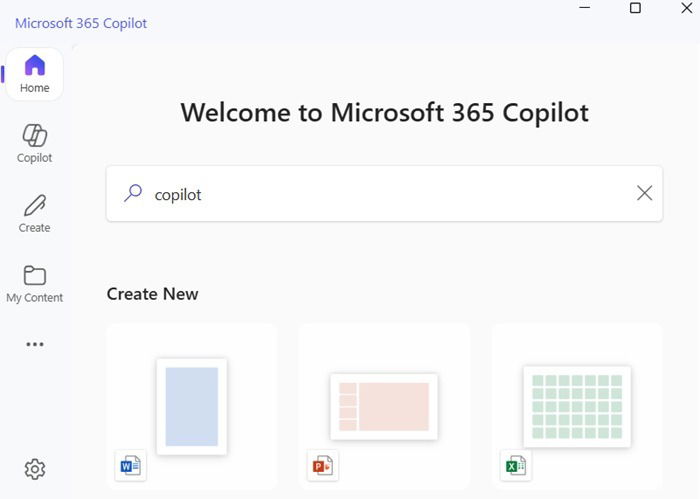Click into the search box containing copilot
The height and width of the screenshot is (499, 700).
click(384, 194)
